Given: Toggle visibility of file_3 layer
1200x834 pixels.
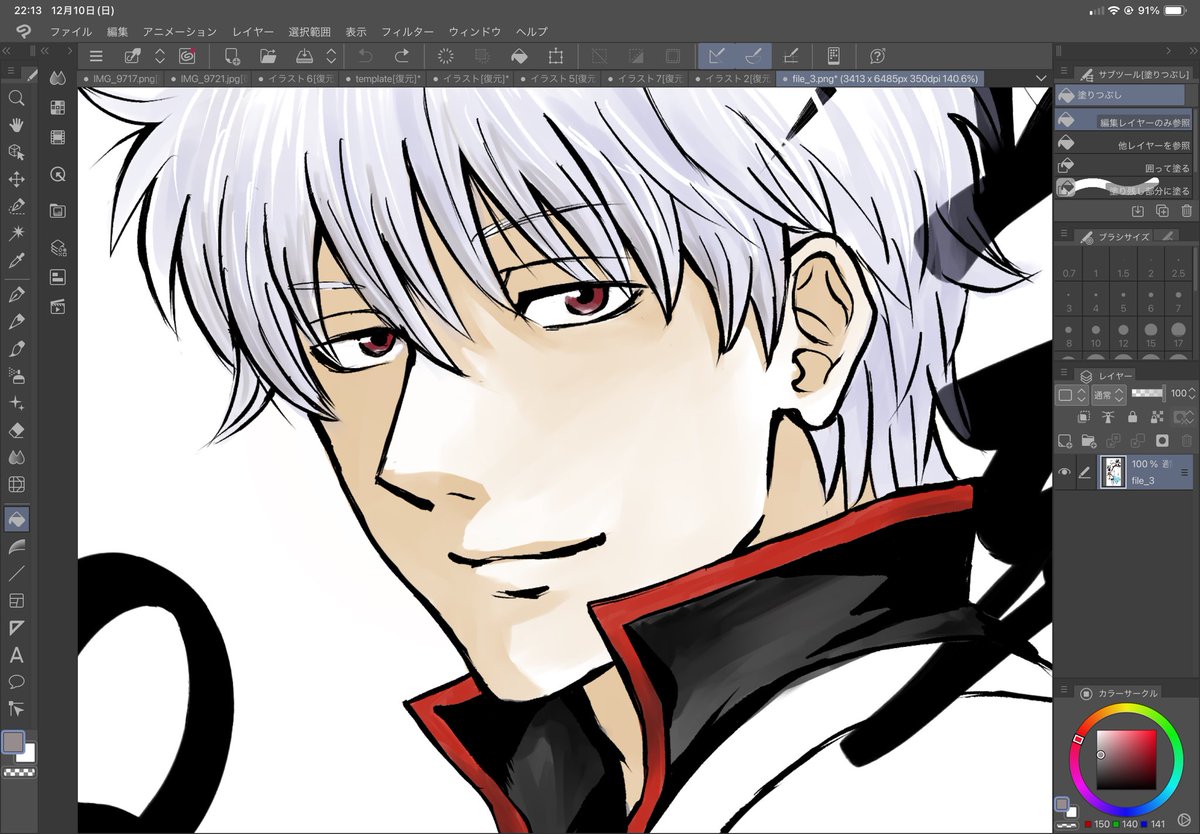Looking at the screenshot, I should [x=1065, y=472].
